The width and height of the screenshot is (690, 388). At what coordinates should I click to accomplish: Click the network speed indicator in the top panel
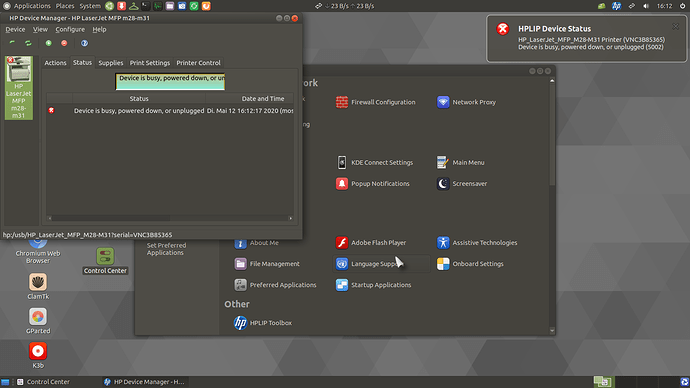[345, 6]
